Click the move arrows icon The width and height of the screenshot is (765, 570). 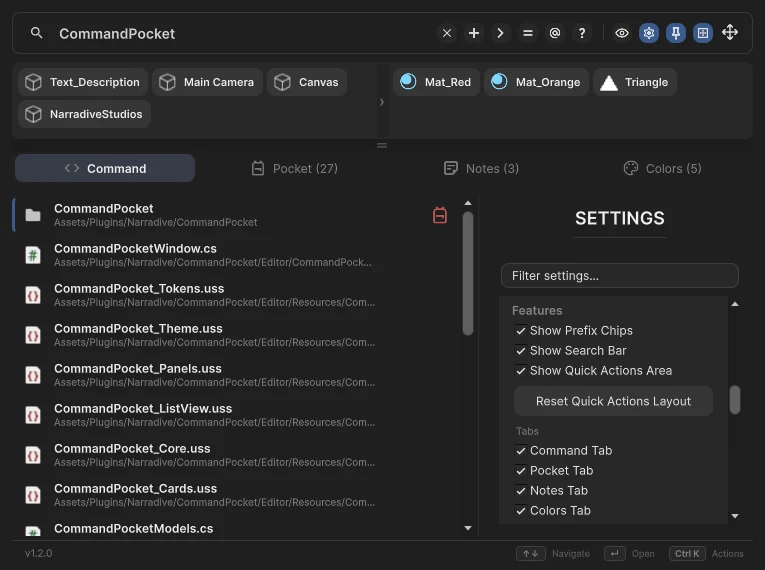click(730, 33)
